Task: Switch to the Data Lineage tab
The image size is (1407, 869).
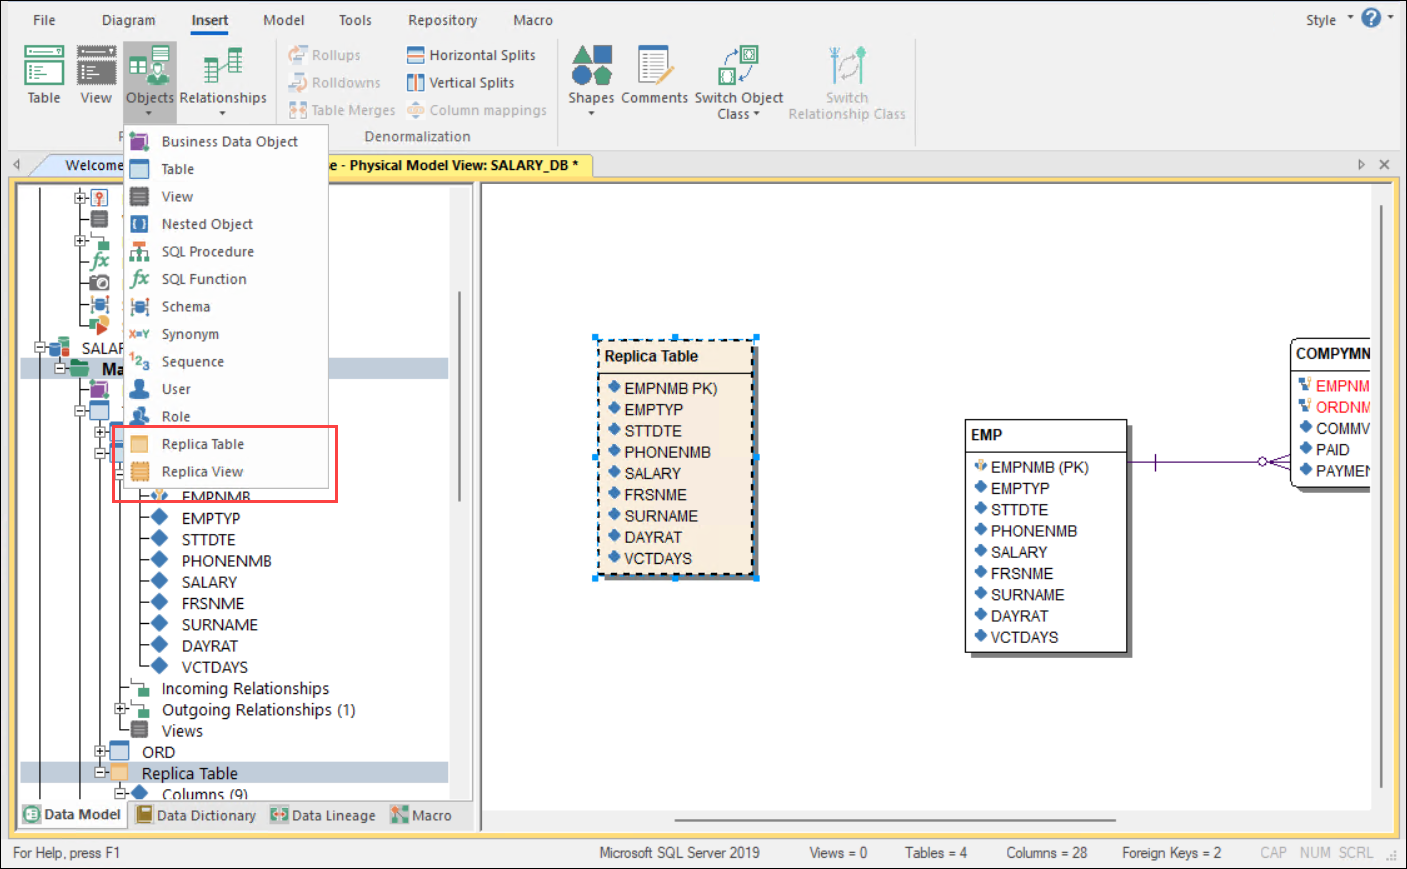Action: (323, 815)
